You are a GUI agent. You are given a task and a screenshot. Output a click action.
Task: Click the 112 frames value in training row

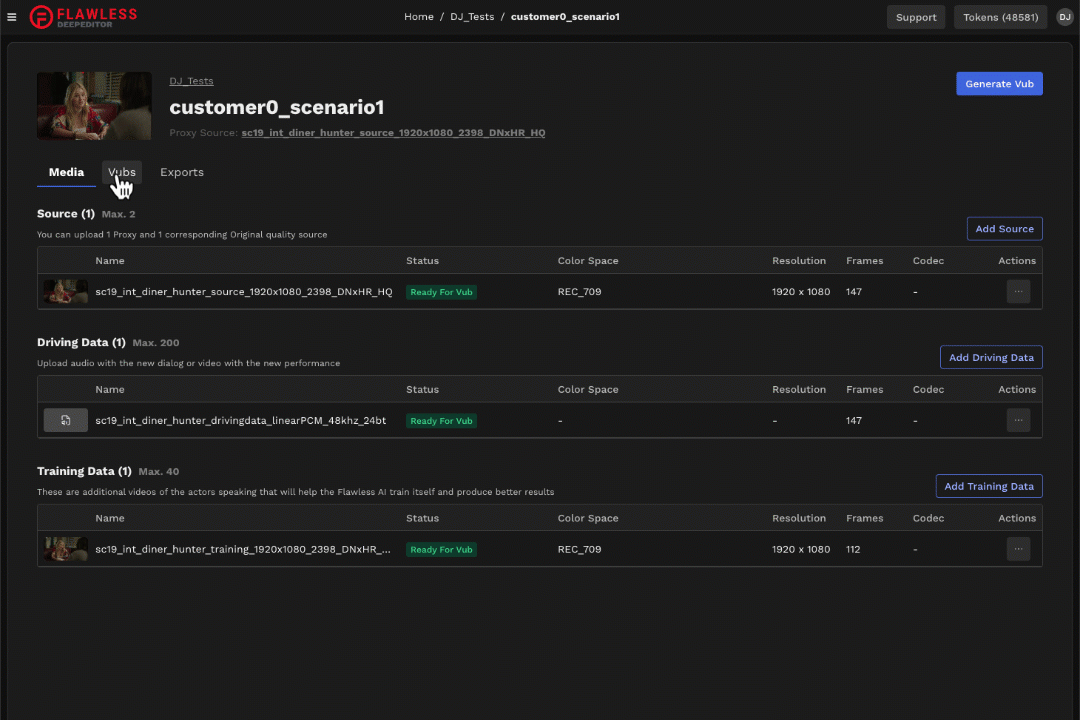click(x=853, y=549)
